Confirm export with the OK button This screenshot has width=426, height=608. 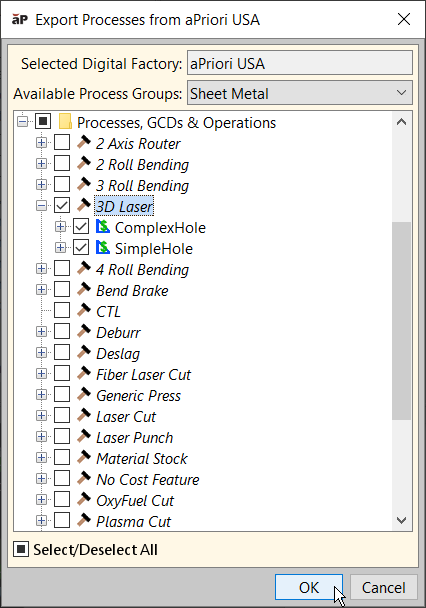pyautogui.click(x=309, y=587)
